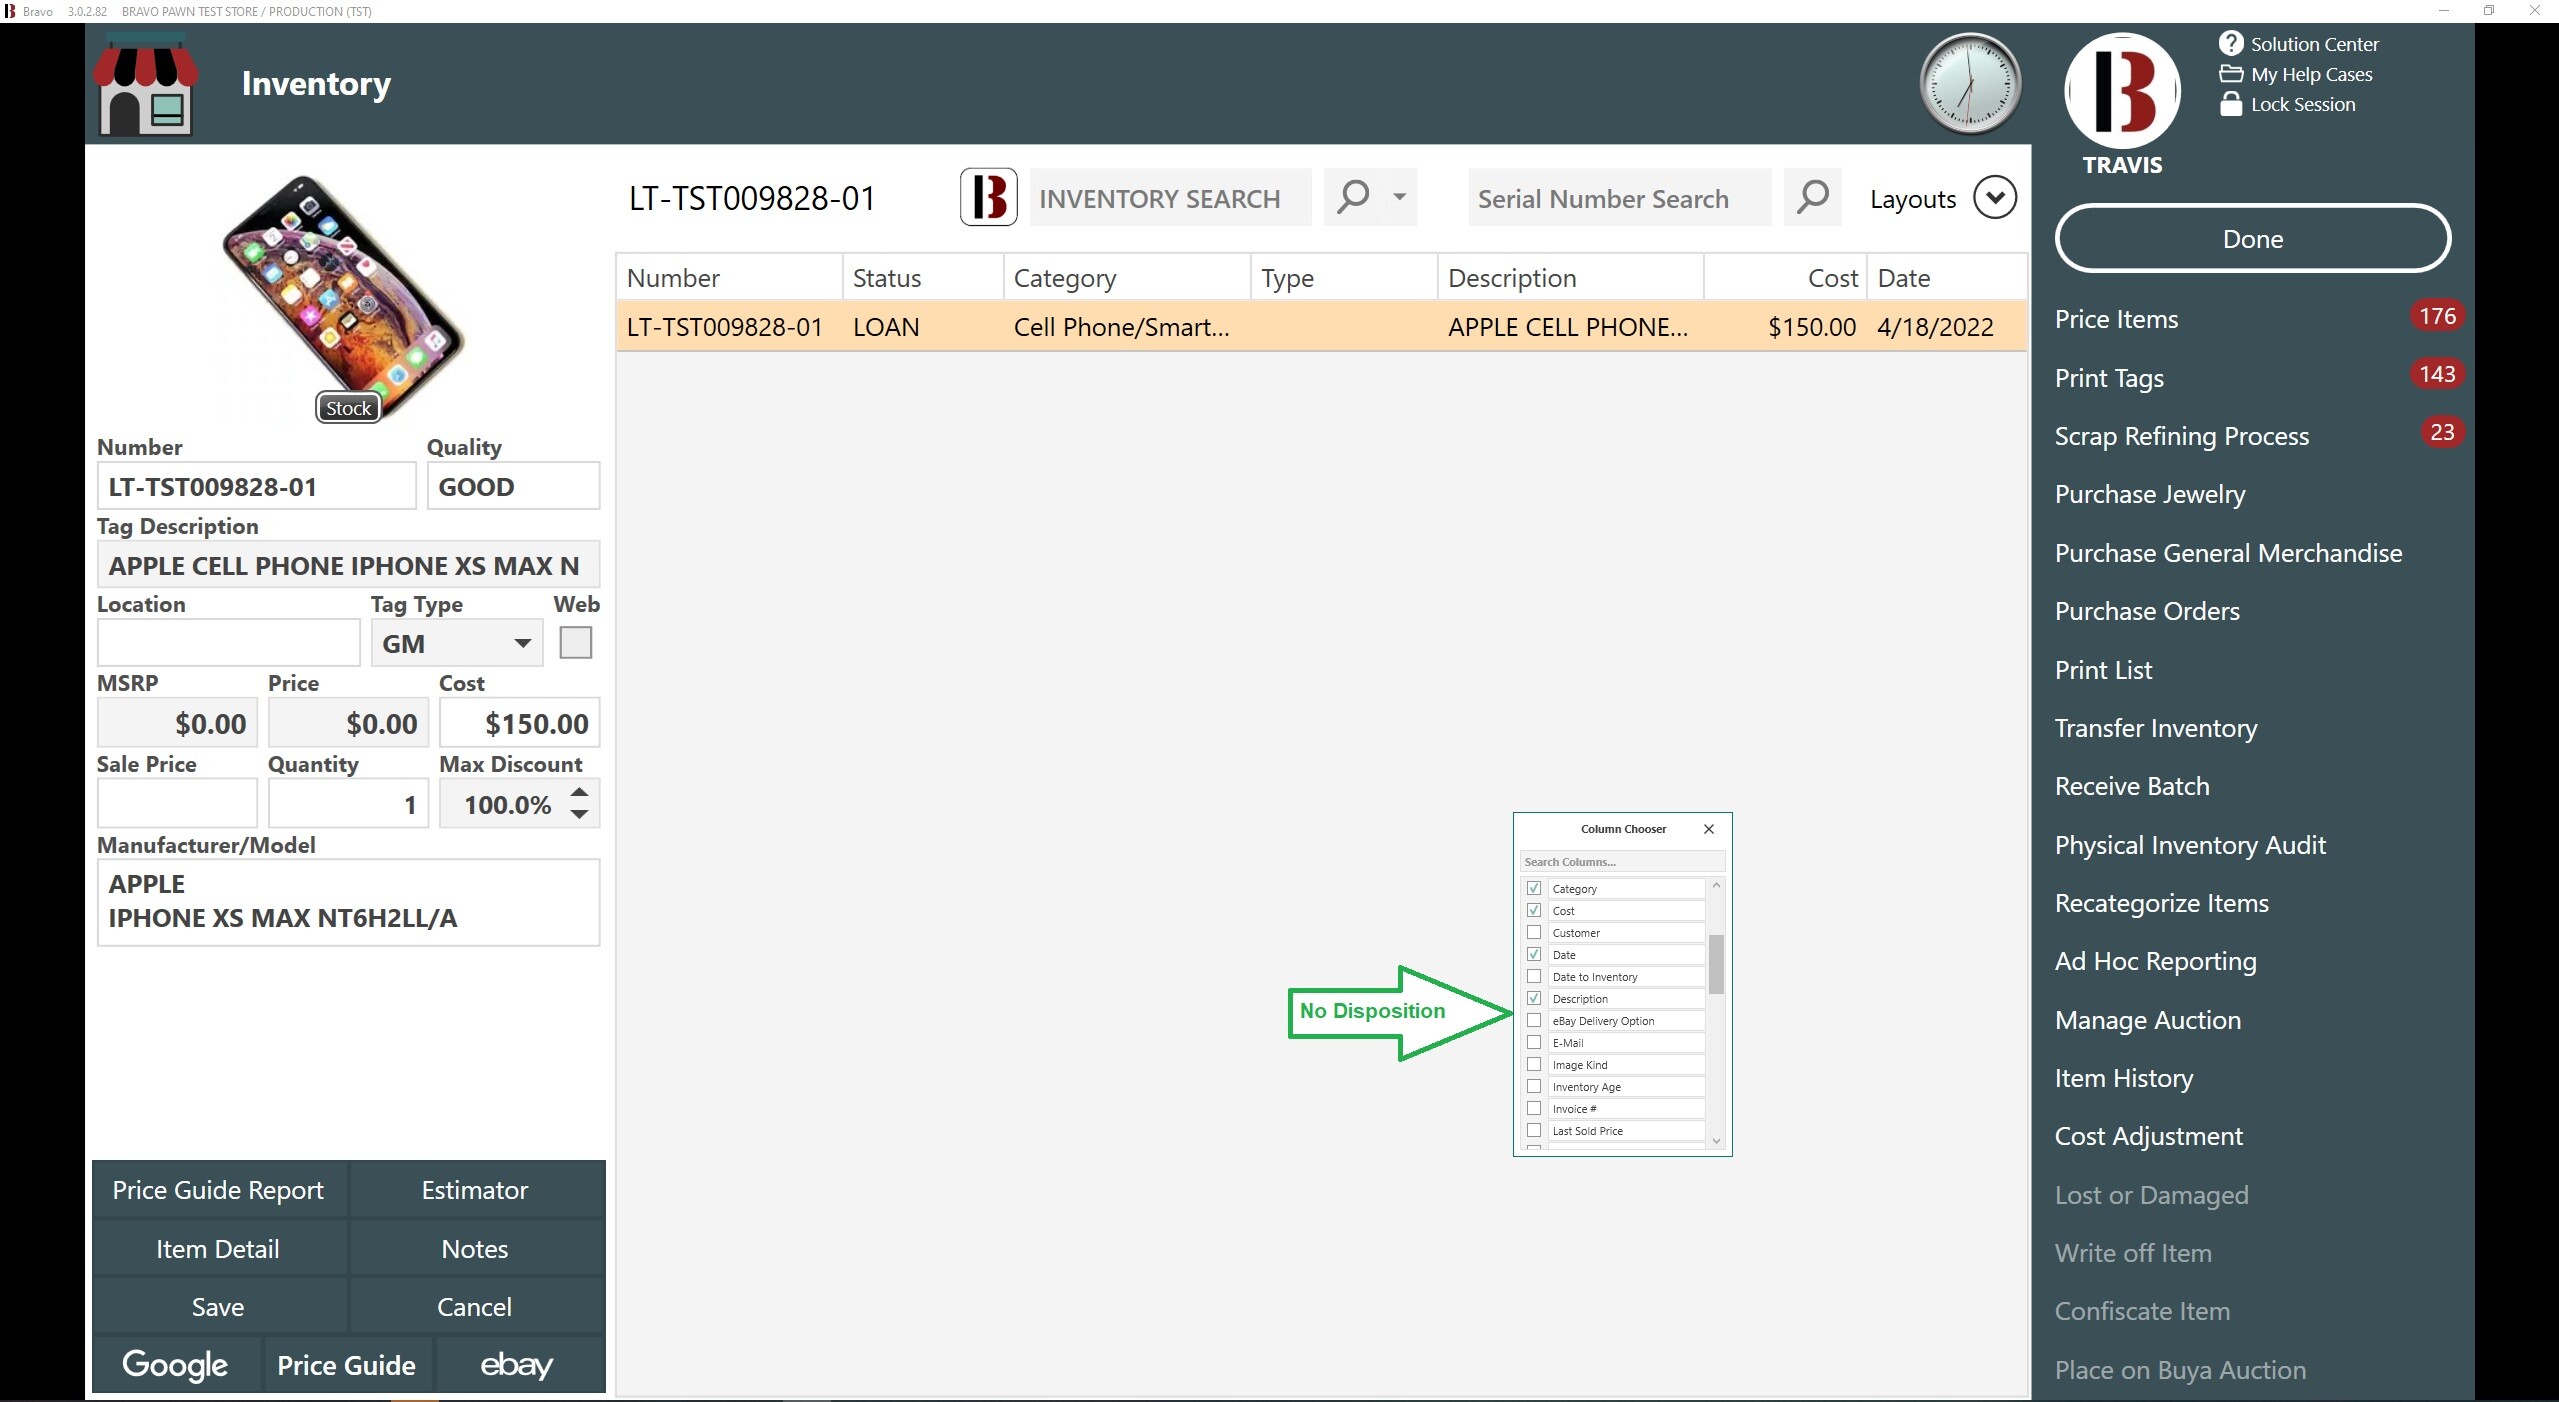
Task: Click the Price Guide button
Action: [x=347, y=1365]
